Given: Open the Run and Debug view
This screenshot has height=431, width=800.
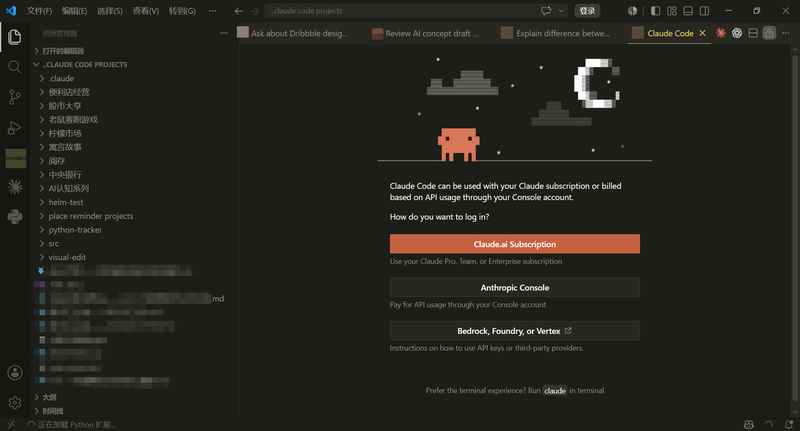Looking at the screenshot, I should pos(15,128).
